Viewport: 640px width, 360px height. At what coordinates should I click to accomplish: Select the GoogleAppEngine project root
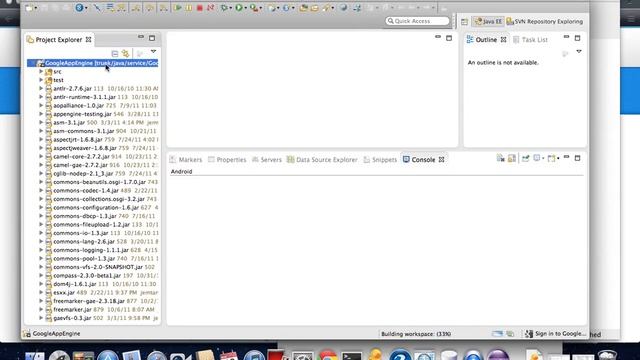(x=93, y=63)
